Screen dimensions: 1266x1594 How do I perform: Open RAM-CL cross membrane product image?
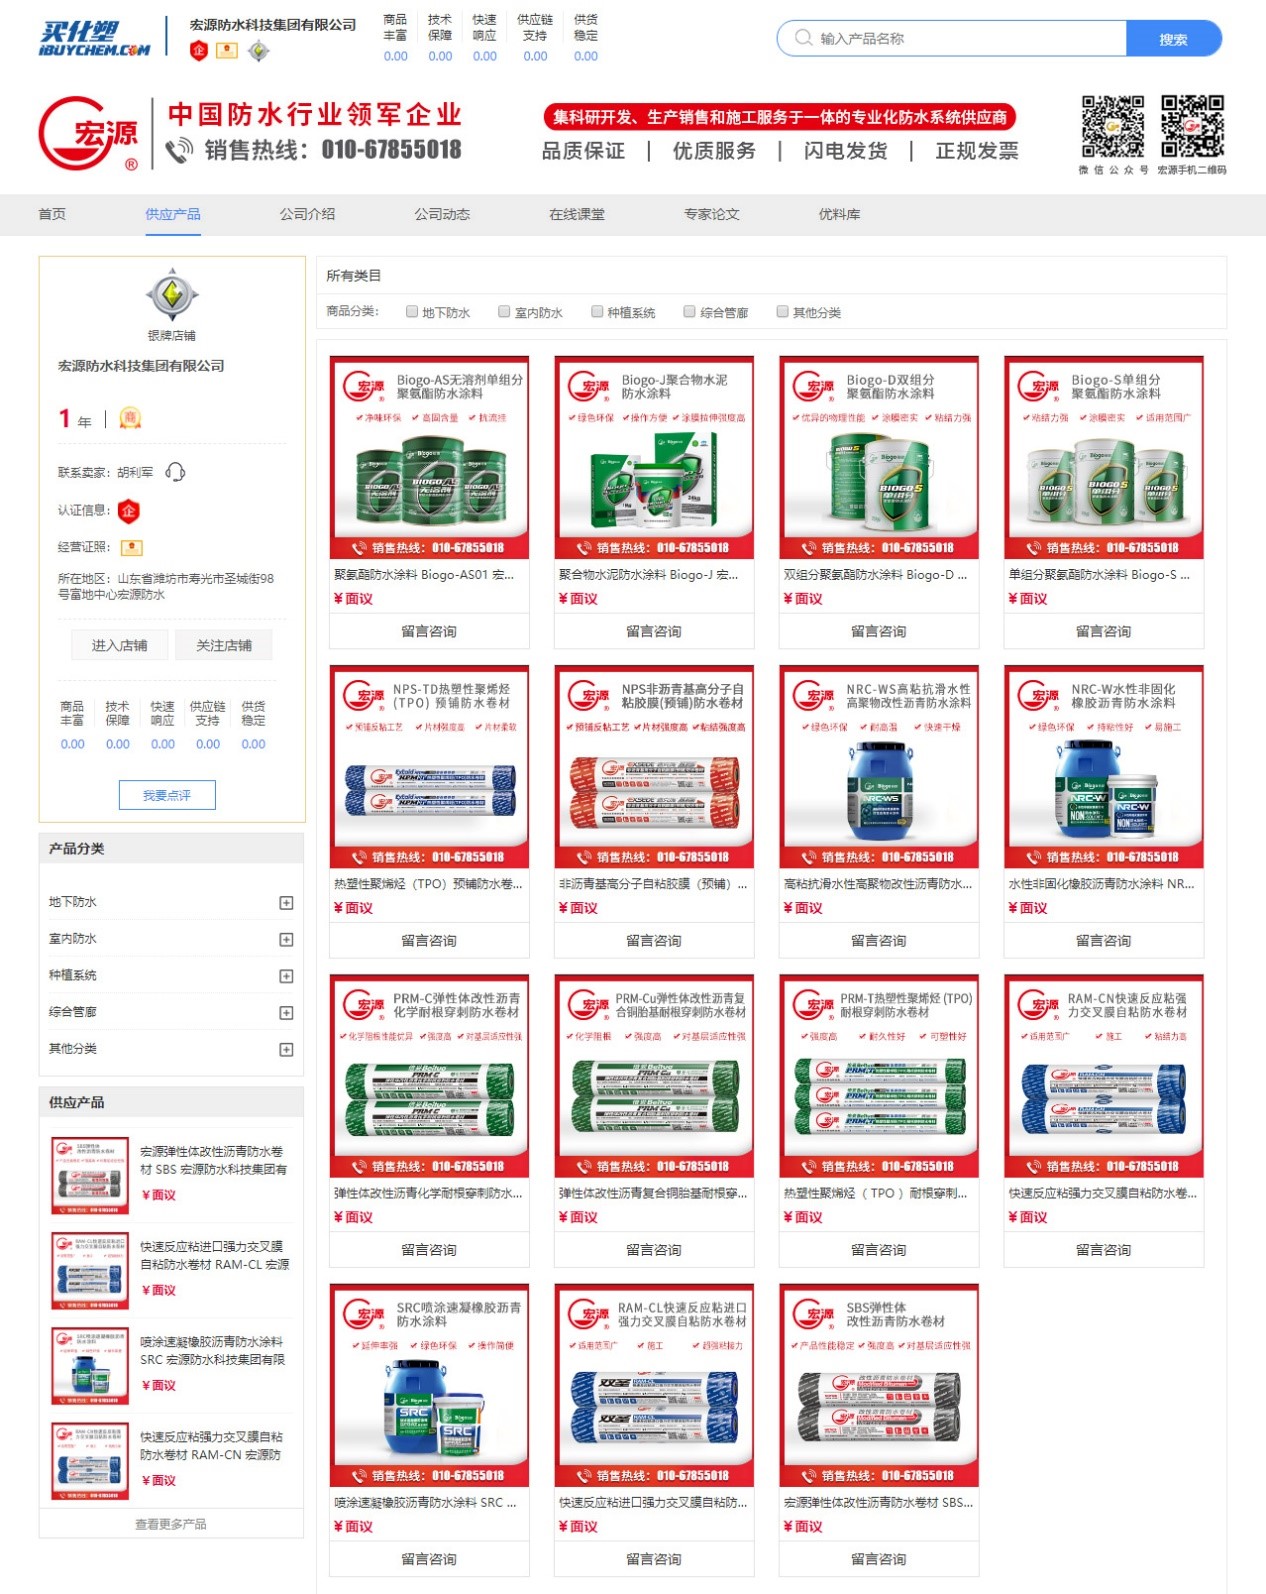(x=654, y=1385)
